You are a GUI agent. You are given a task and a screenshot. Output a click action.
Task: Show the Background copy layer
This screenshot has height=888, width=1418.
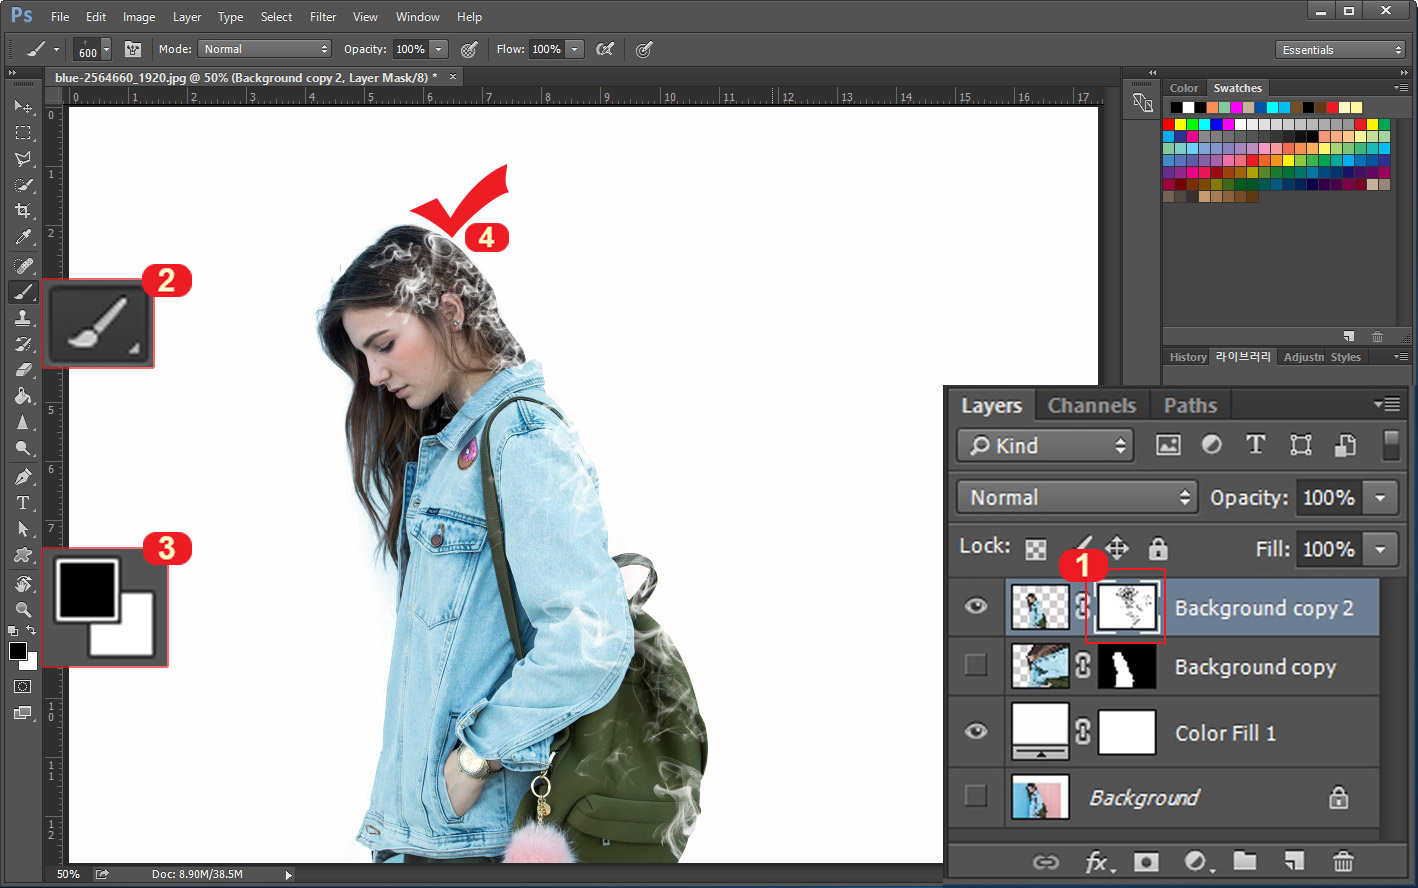pyautogui.click(x=976, y=665)
